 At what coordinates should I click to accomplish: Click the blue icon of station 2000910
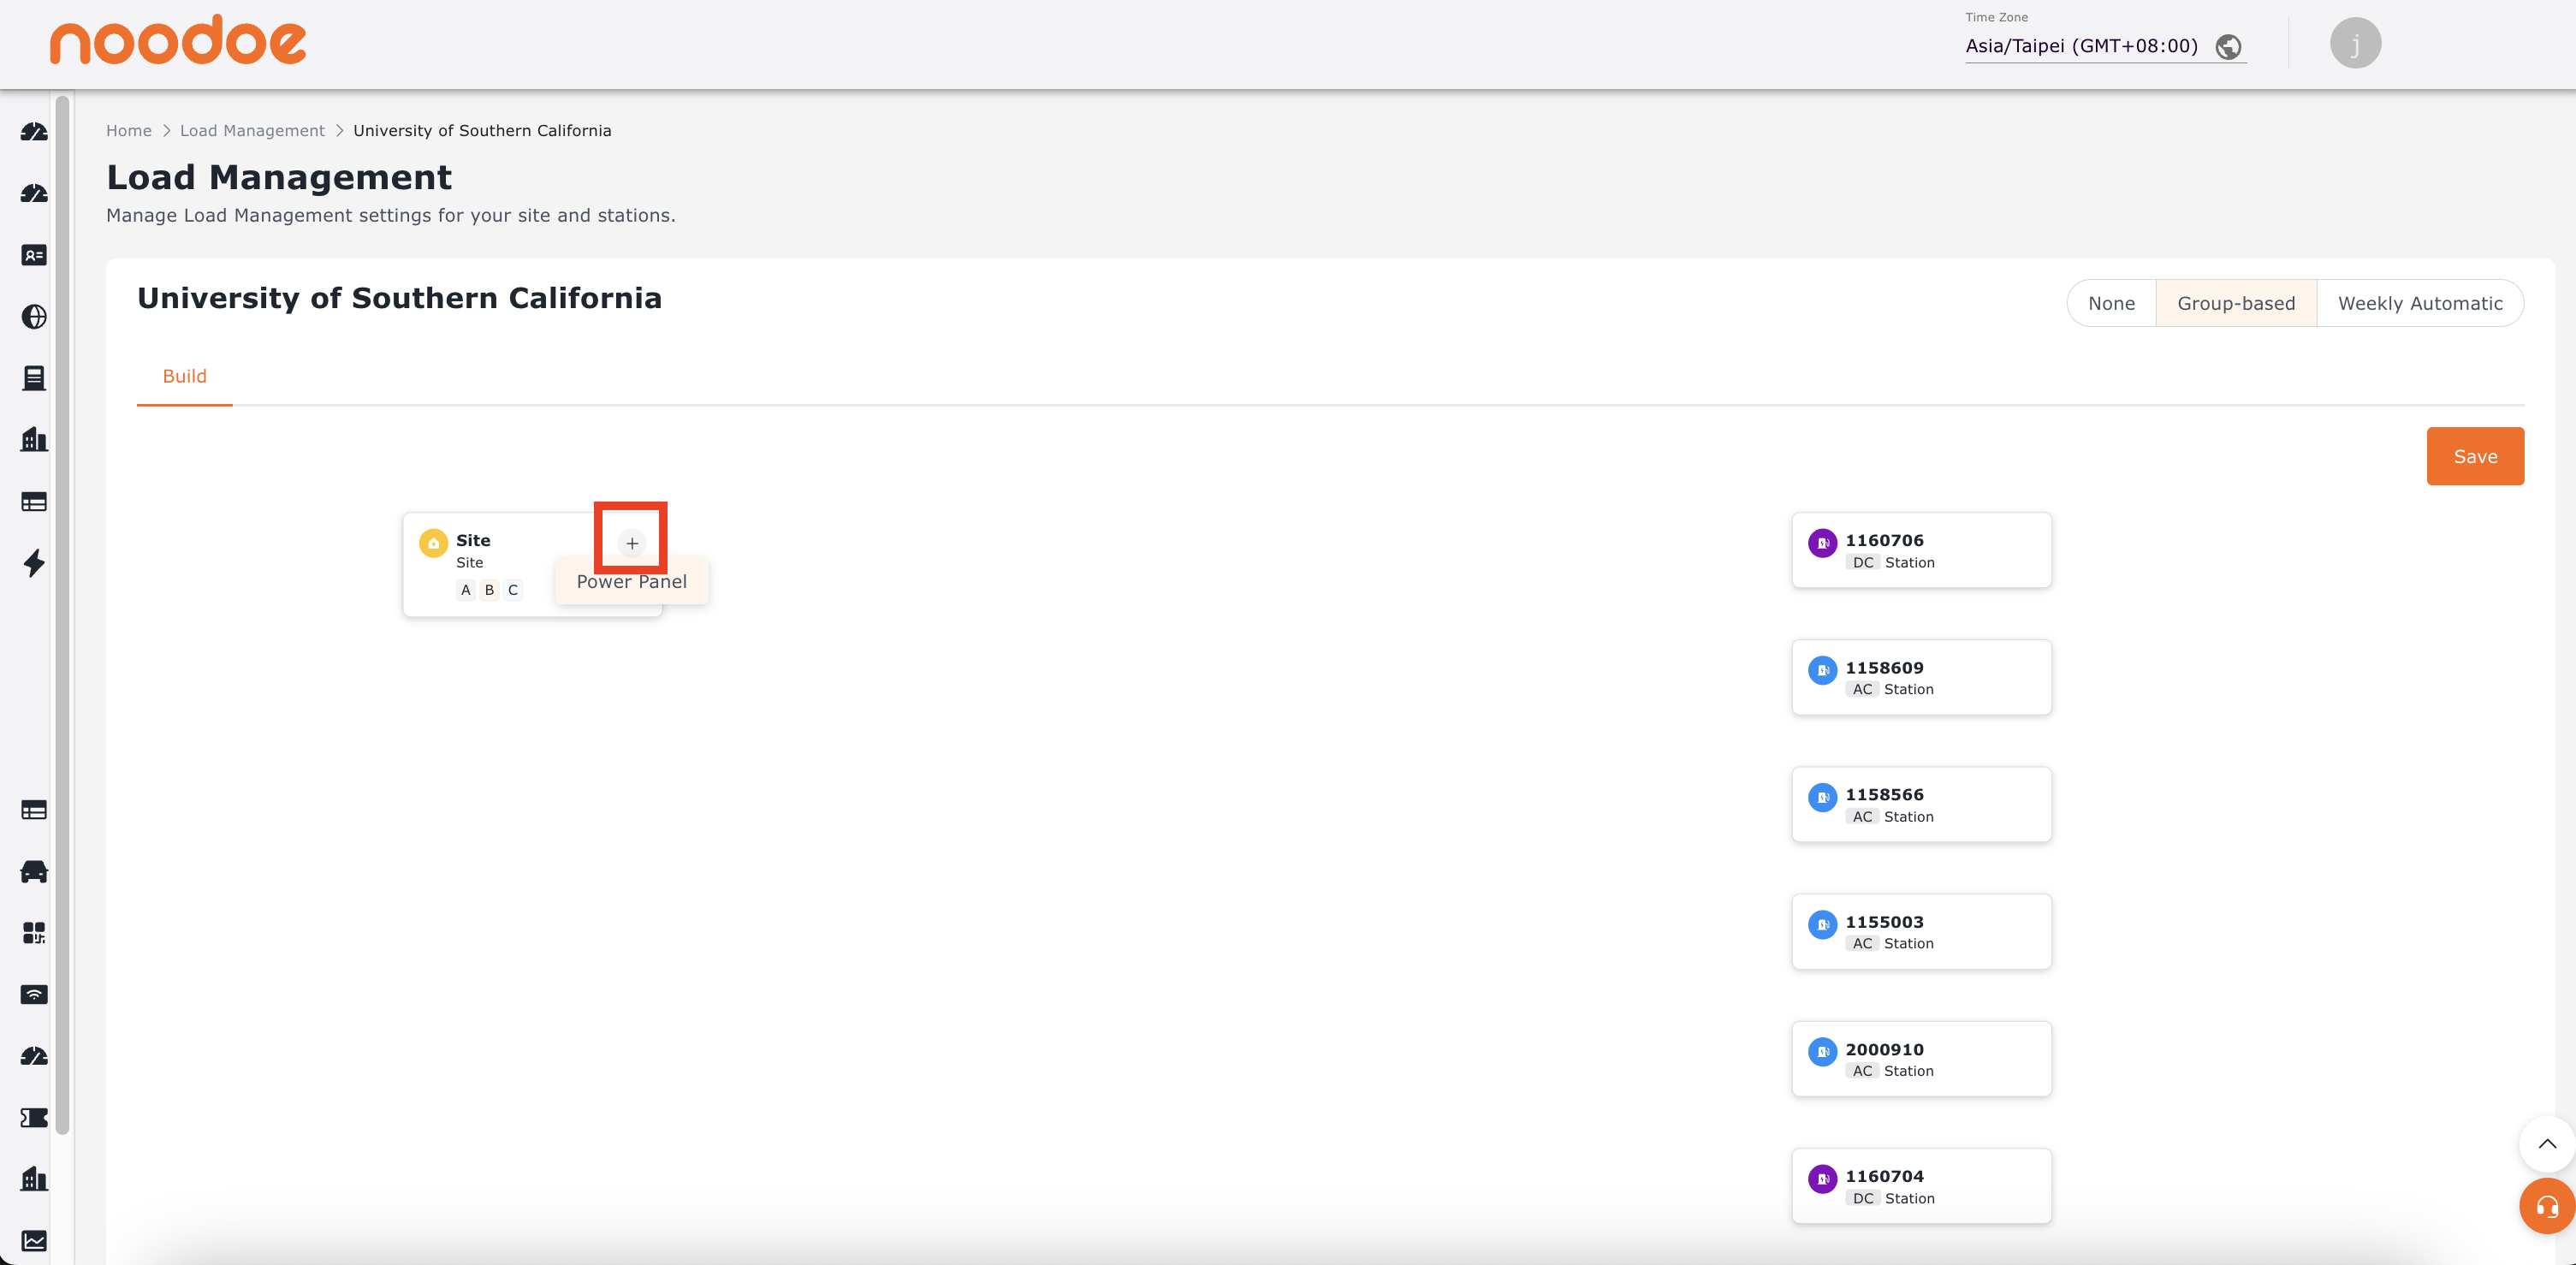(1822, 1052)
